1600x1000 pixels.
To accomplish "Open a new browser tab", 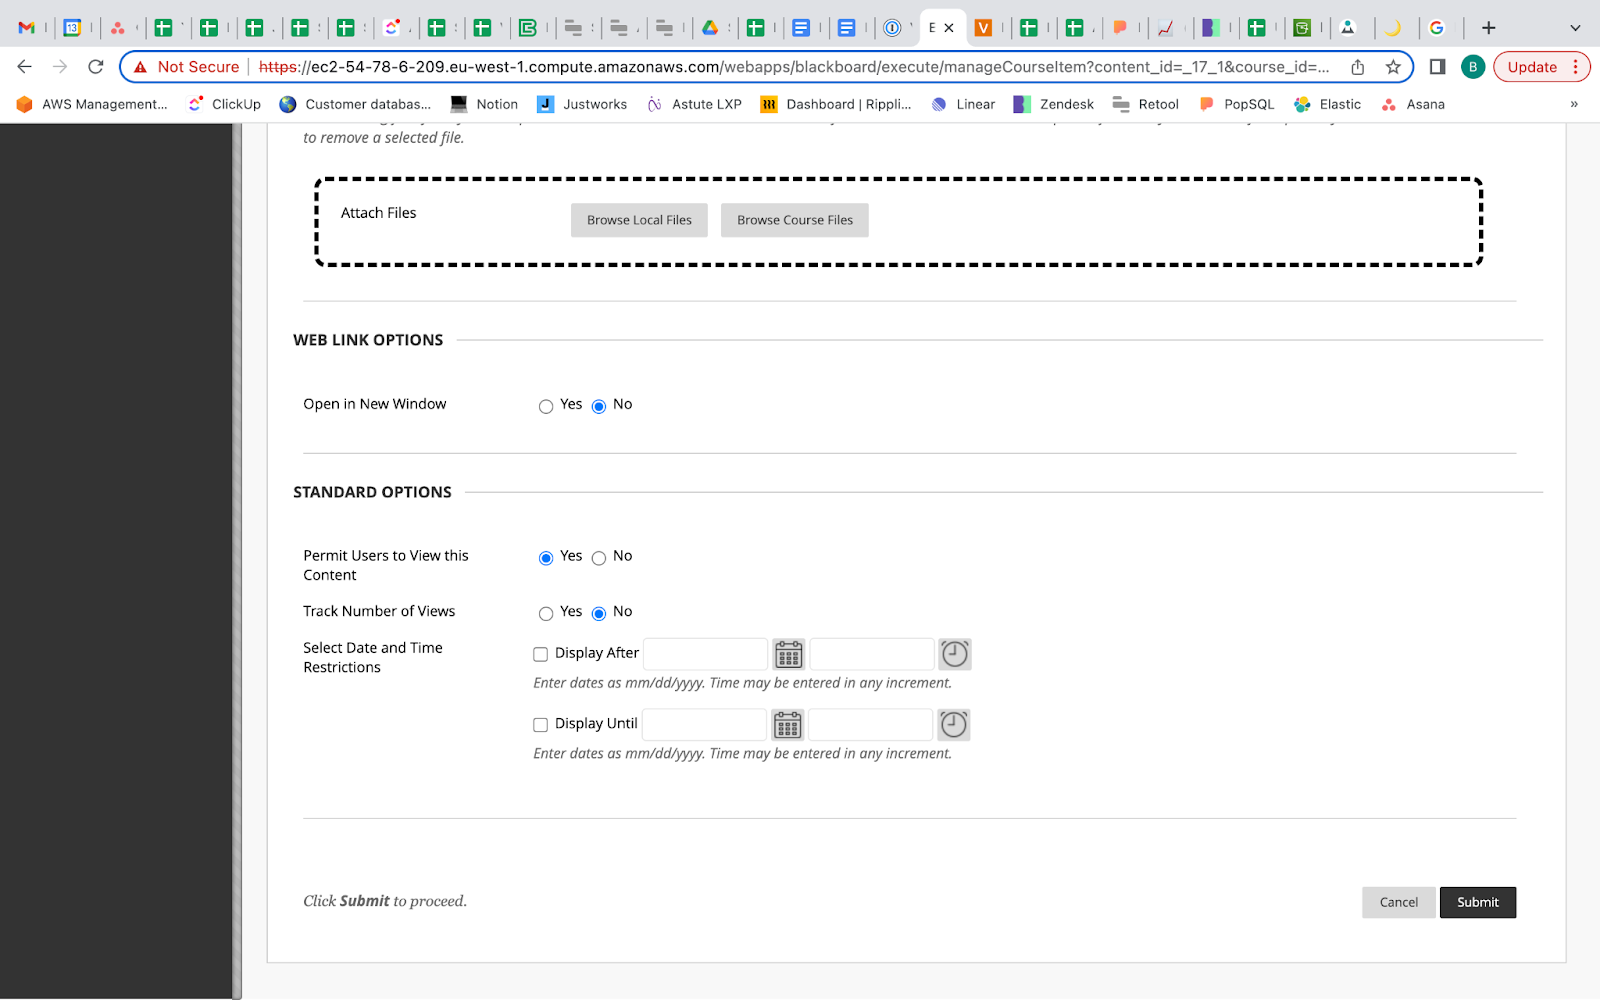I will click(1488, 28).
